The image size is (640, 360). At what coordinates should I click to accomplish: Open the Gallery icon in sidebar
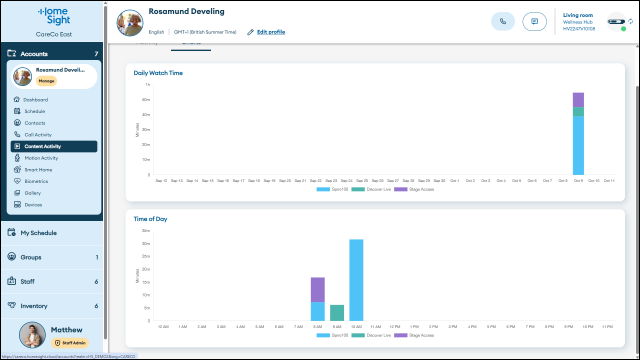tap(17, 193)
